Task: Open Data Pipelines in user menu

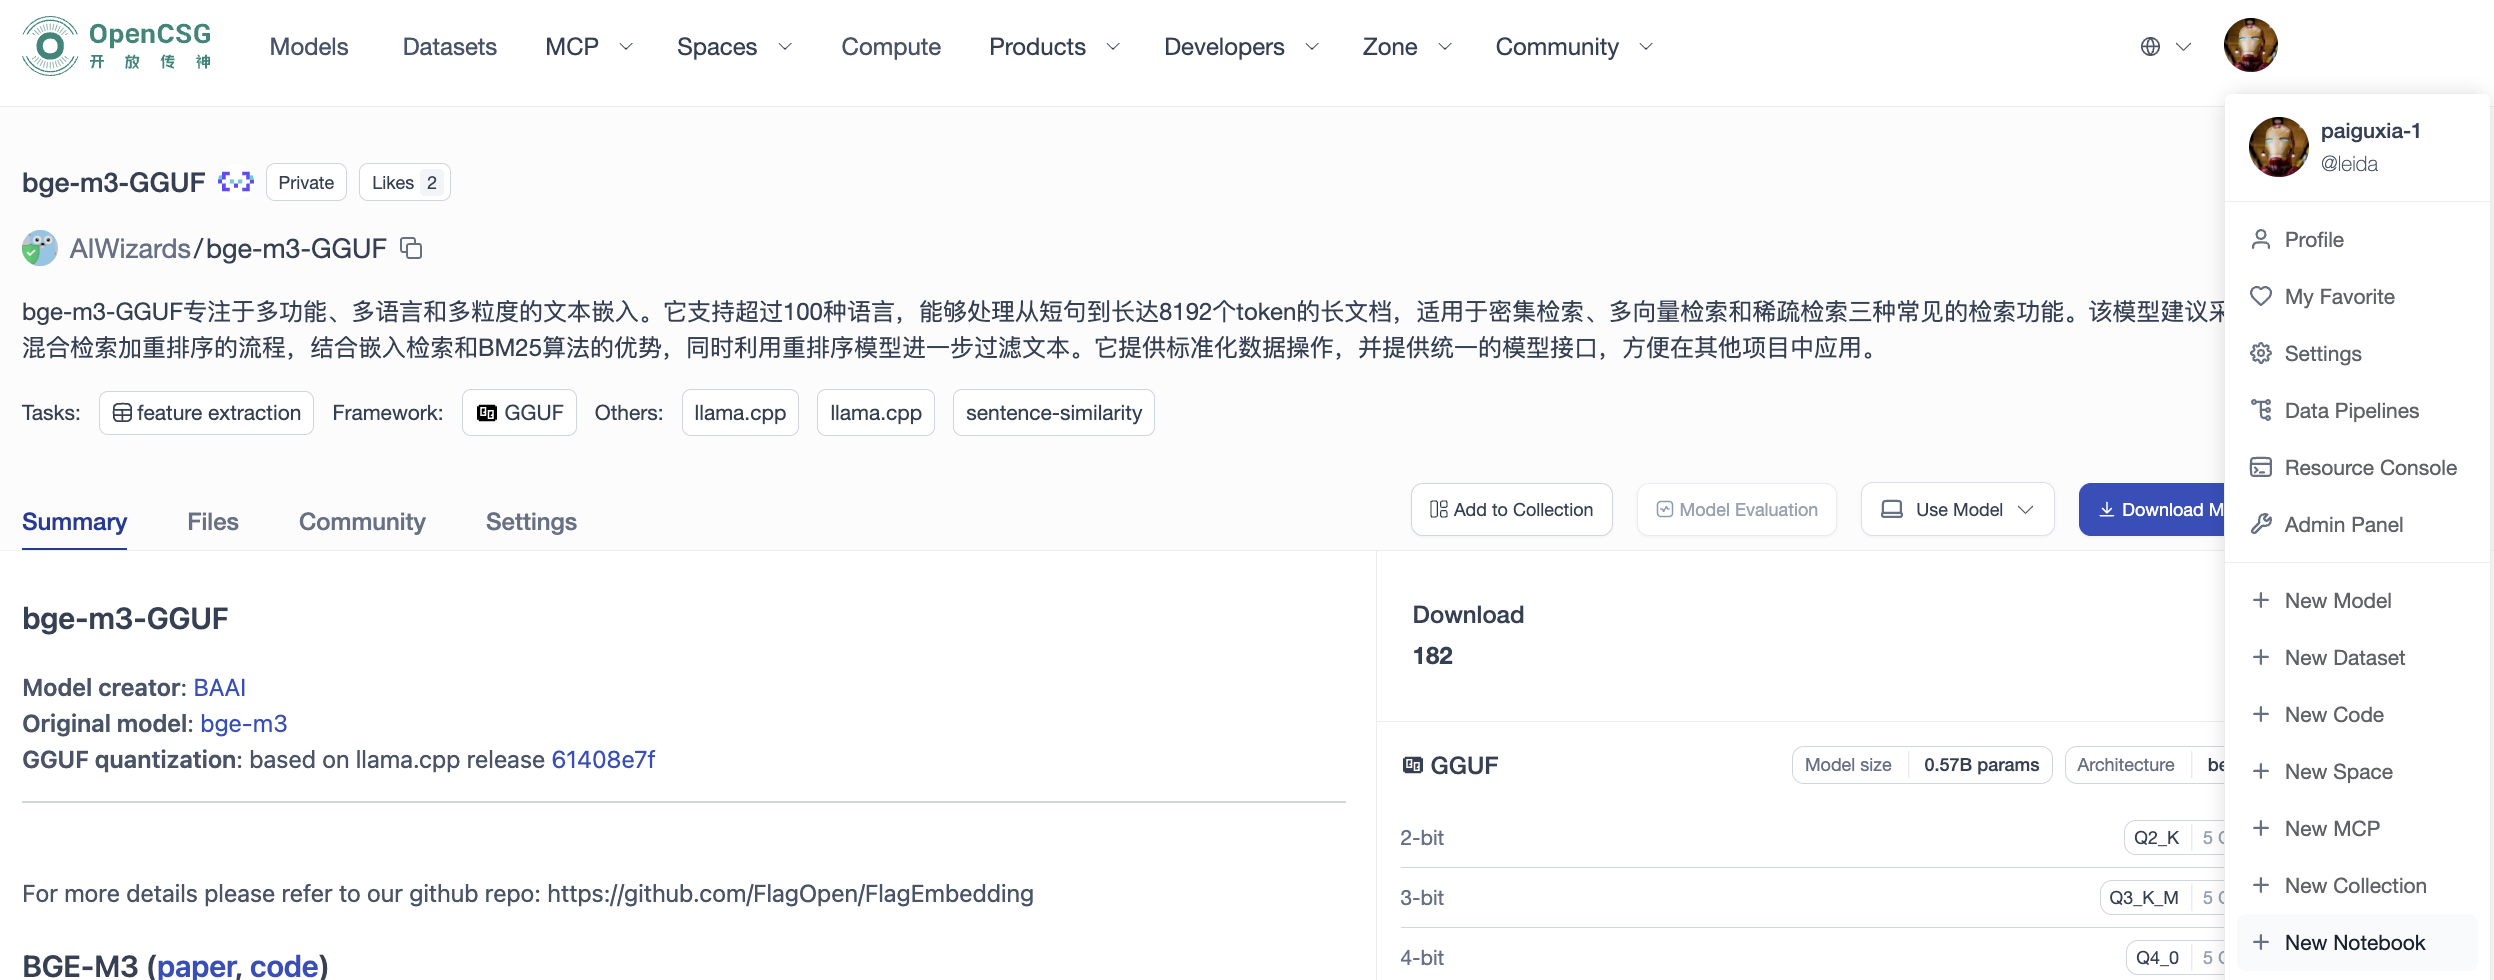Action: (2350, 411)
